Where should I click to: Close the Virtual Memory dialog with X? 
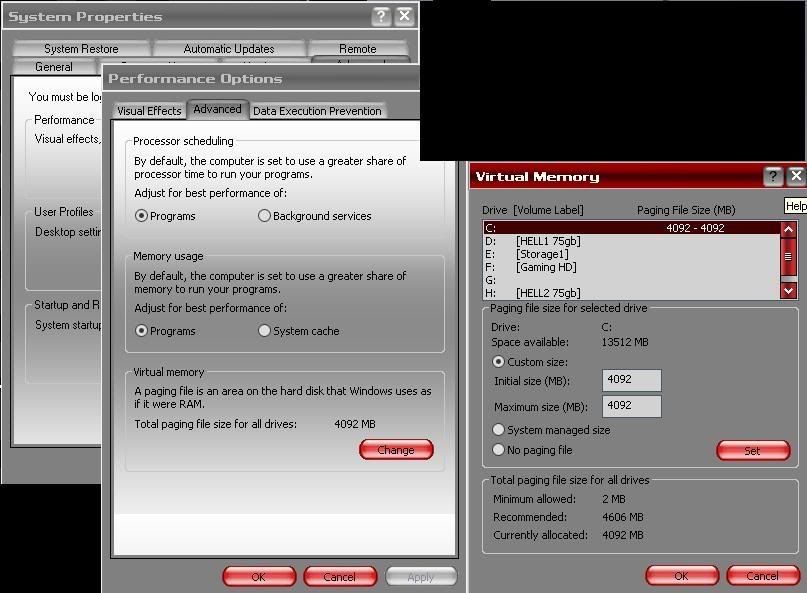796,176
